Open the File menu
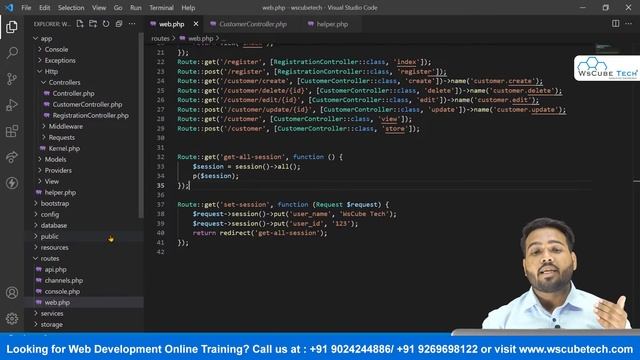The image size is (640, 360). tap(26, 8)
